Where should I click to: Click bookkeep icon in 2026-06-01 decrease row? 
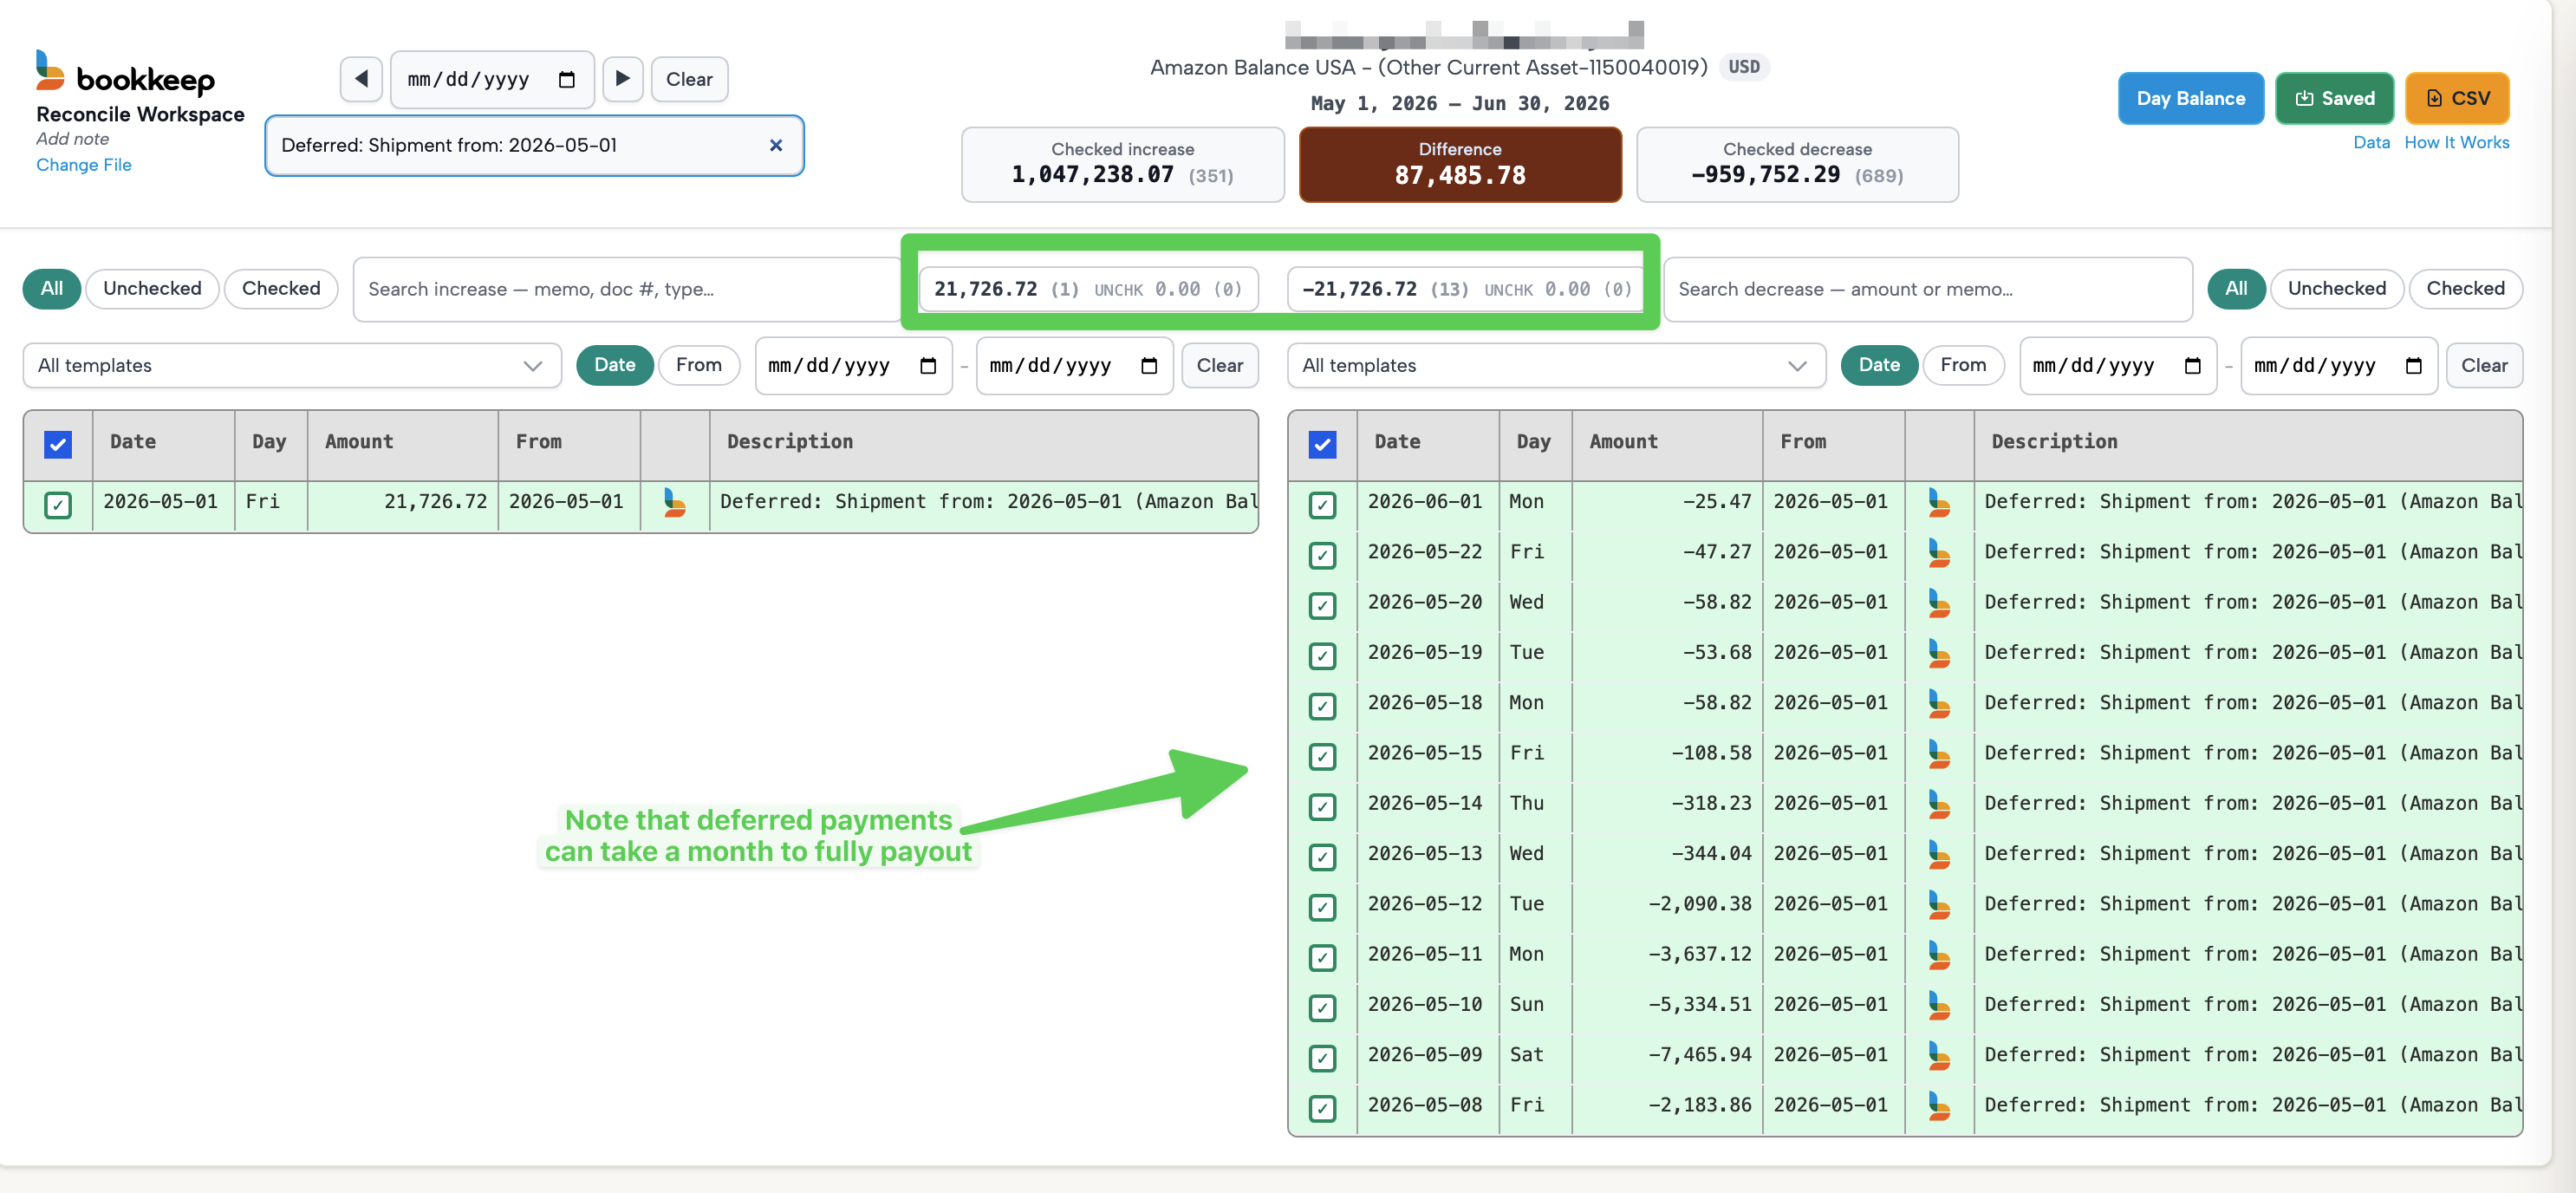click(x=1939, y=502)
